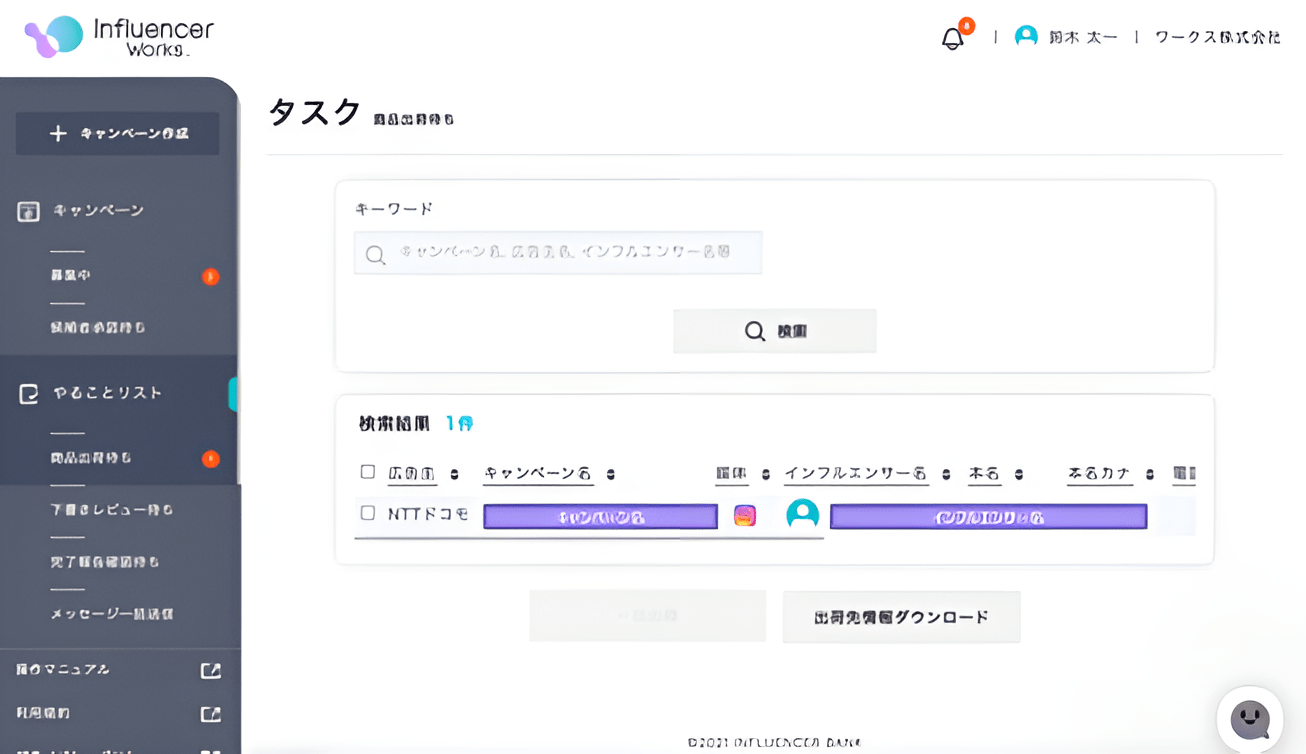Screen dimensions: 1306x754
Task: Open キャンペーン in the sidebar
Action: (x=98, y=211)
